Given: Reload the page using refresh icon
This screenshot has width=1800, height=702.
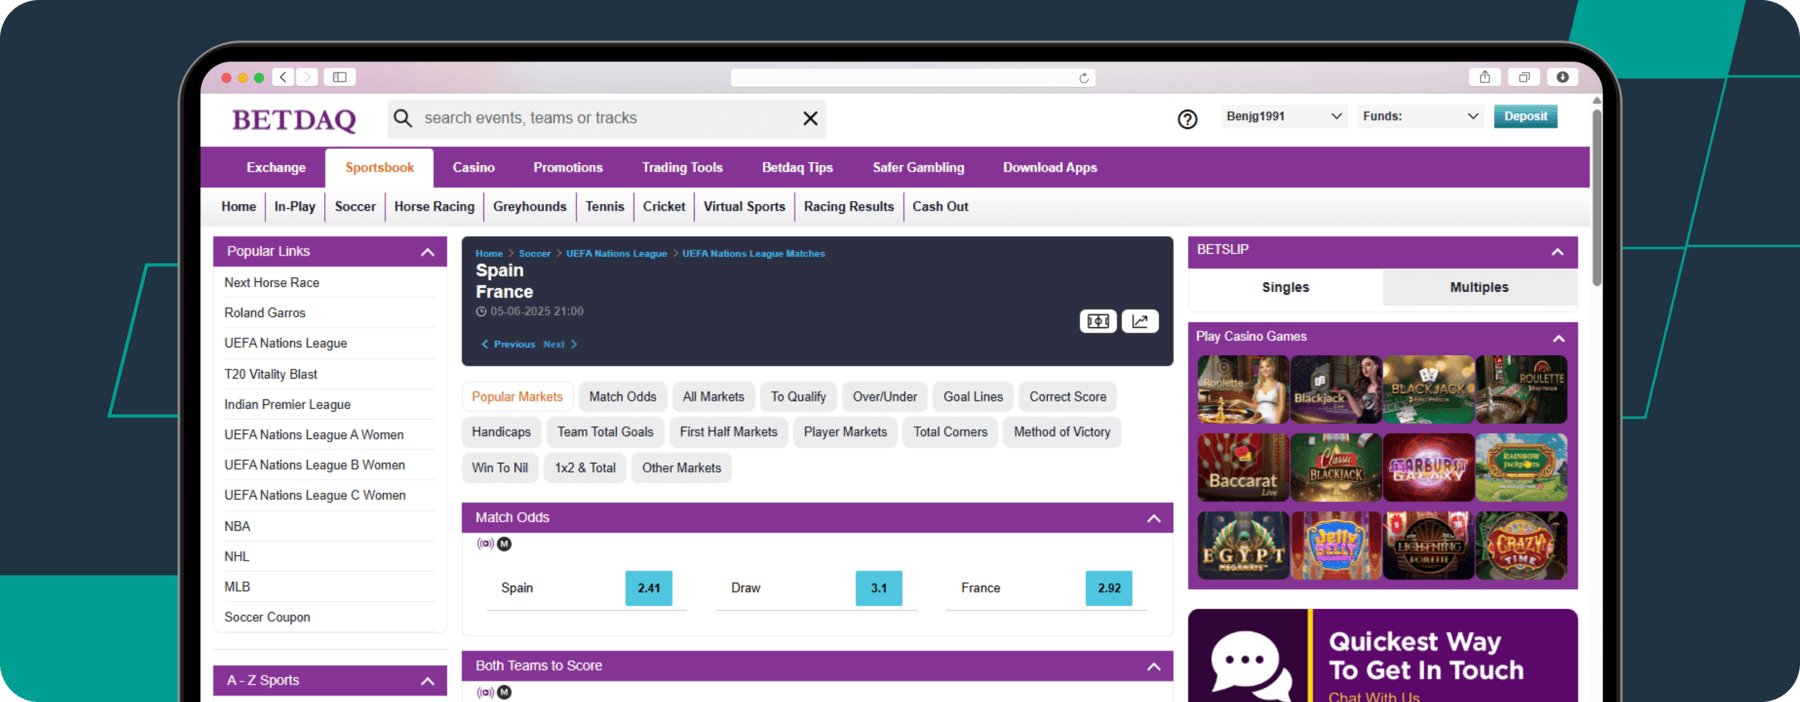Looking at the screenshot, I should pos(1084,78).
